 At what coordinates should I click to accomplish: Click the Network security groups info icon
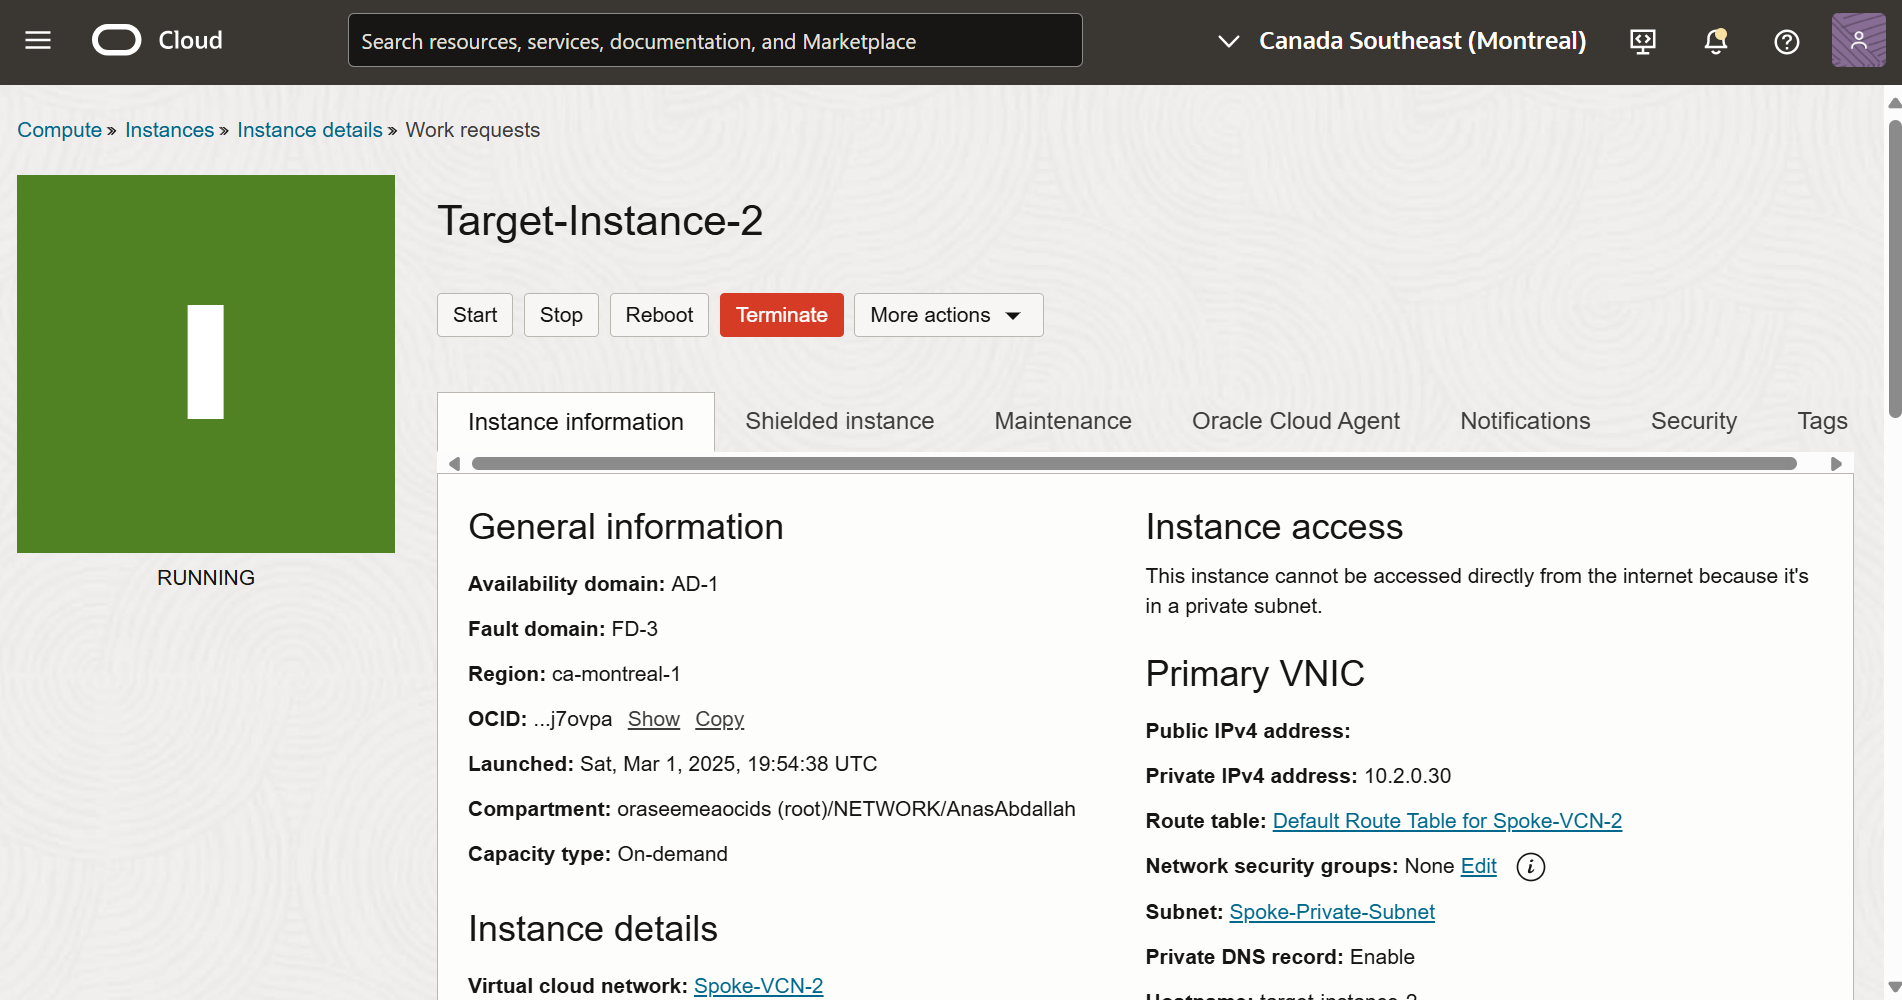coord(1530,867)
